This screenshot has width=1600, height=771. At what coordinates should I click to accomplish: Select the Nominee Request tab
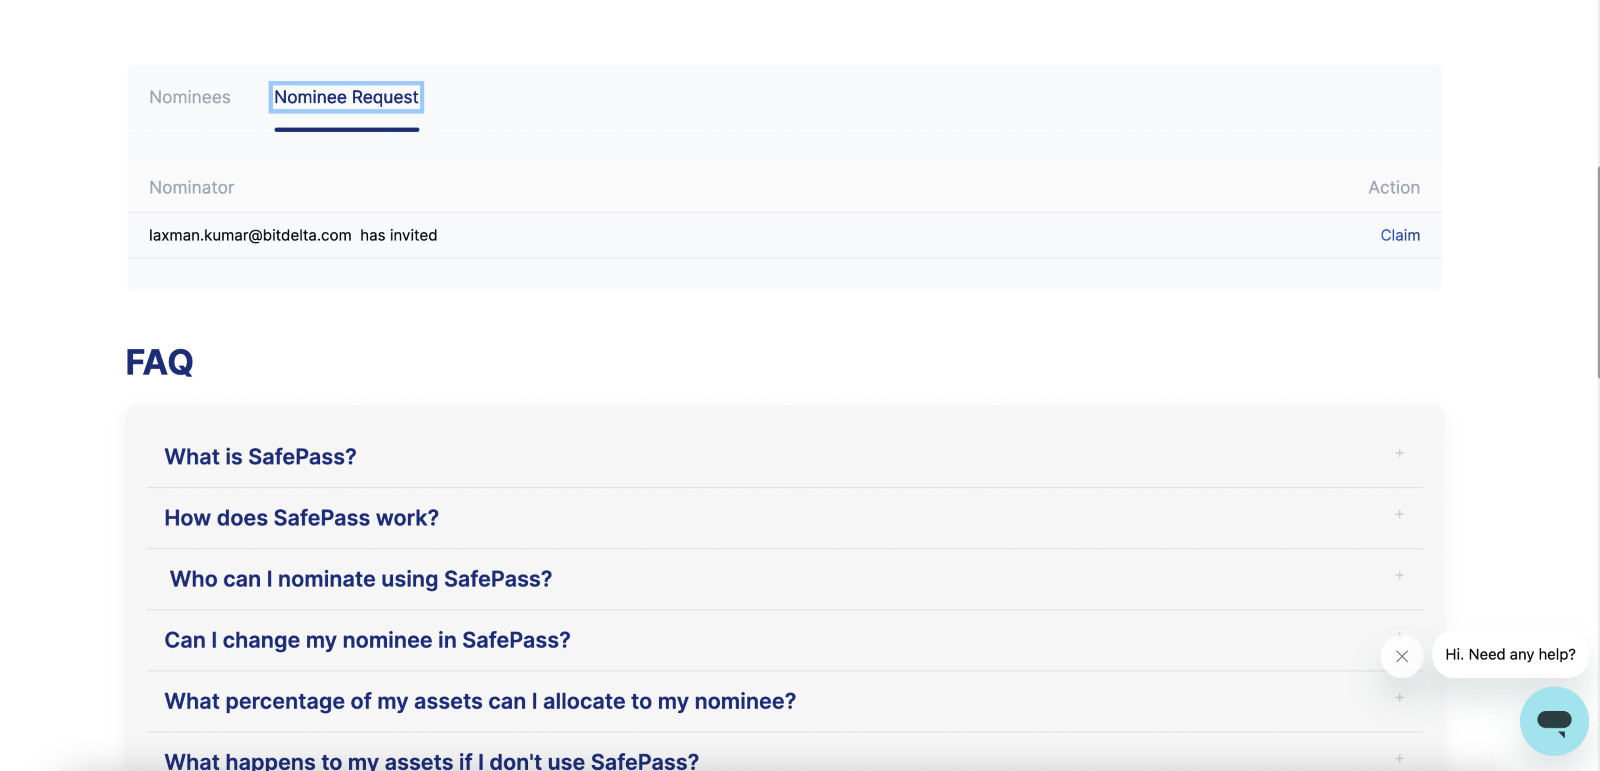[347, 97]
